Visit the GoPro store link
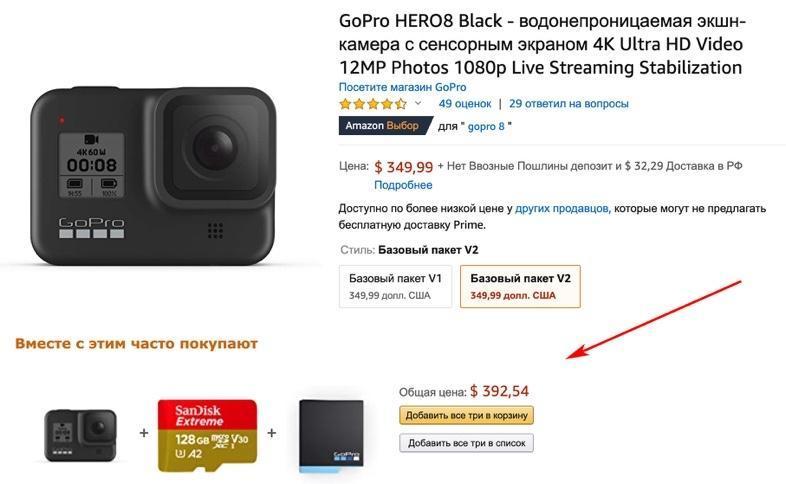 click(x=403, y=87)
